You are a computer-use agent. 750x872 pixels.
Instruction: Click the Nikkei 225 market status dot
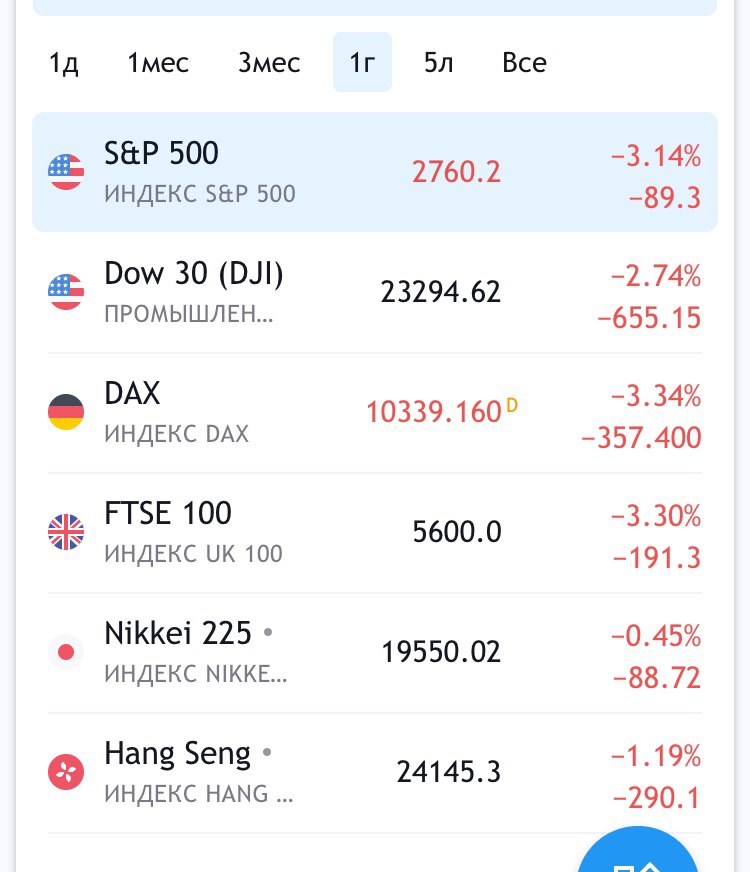click(x=268, y=632)
